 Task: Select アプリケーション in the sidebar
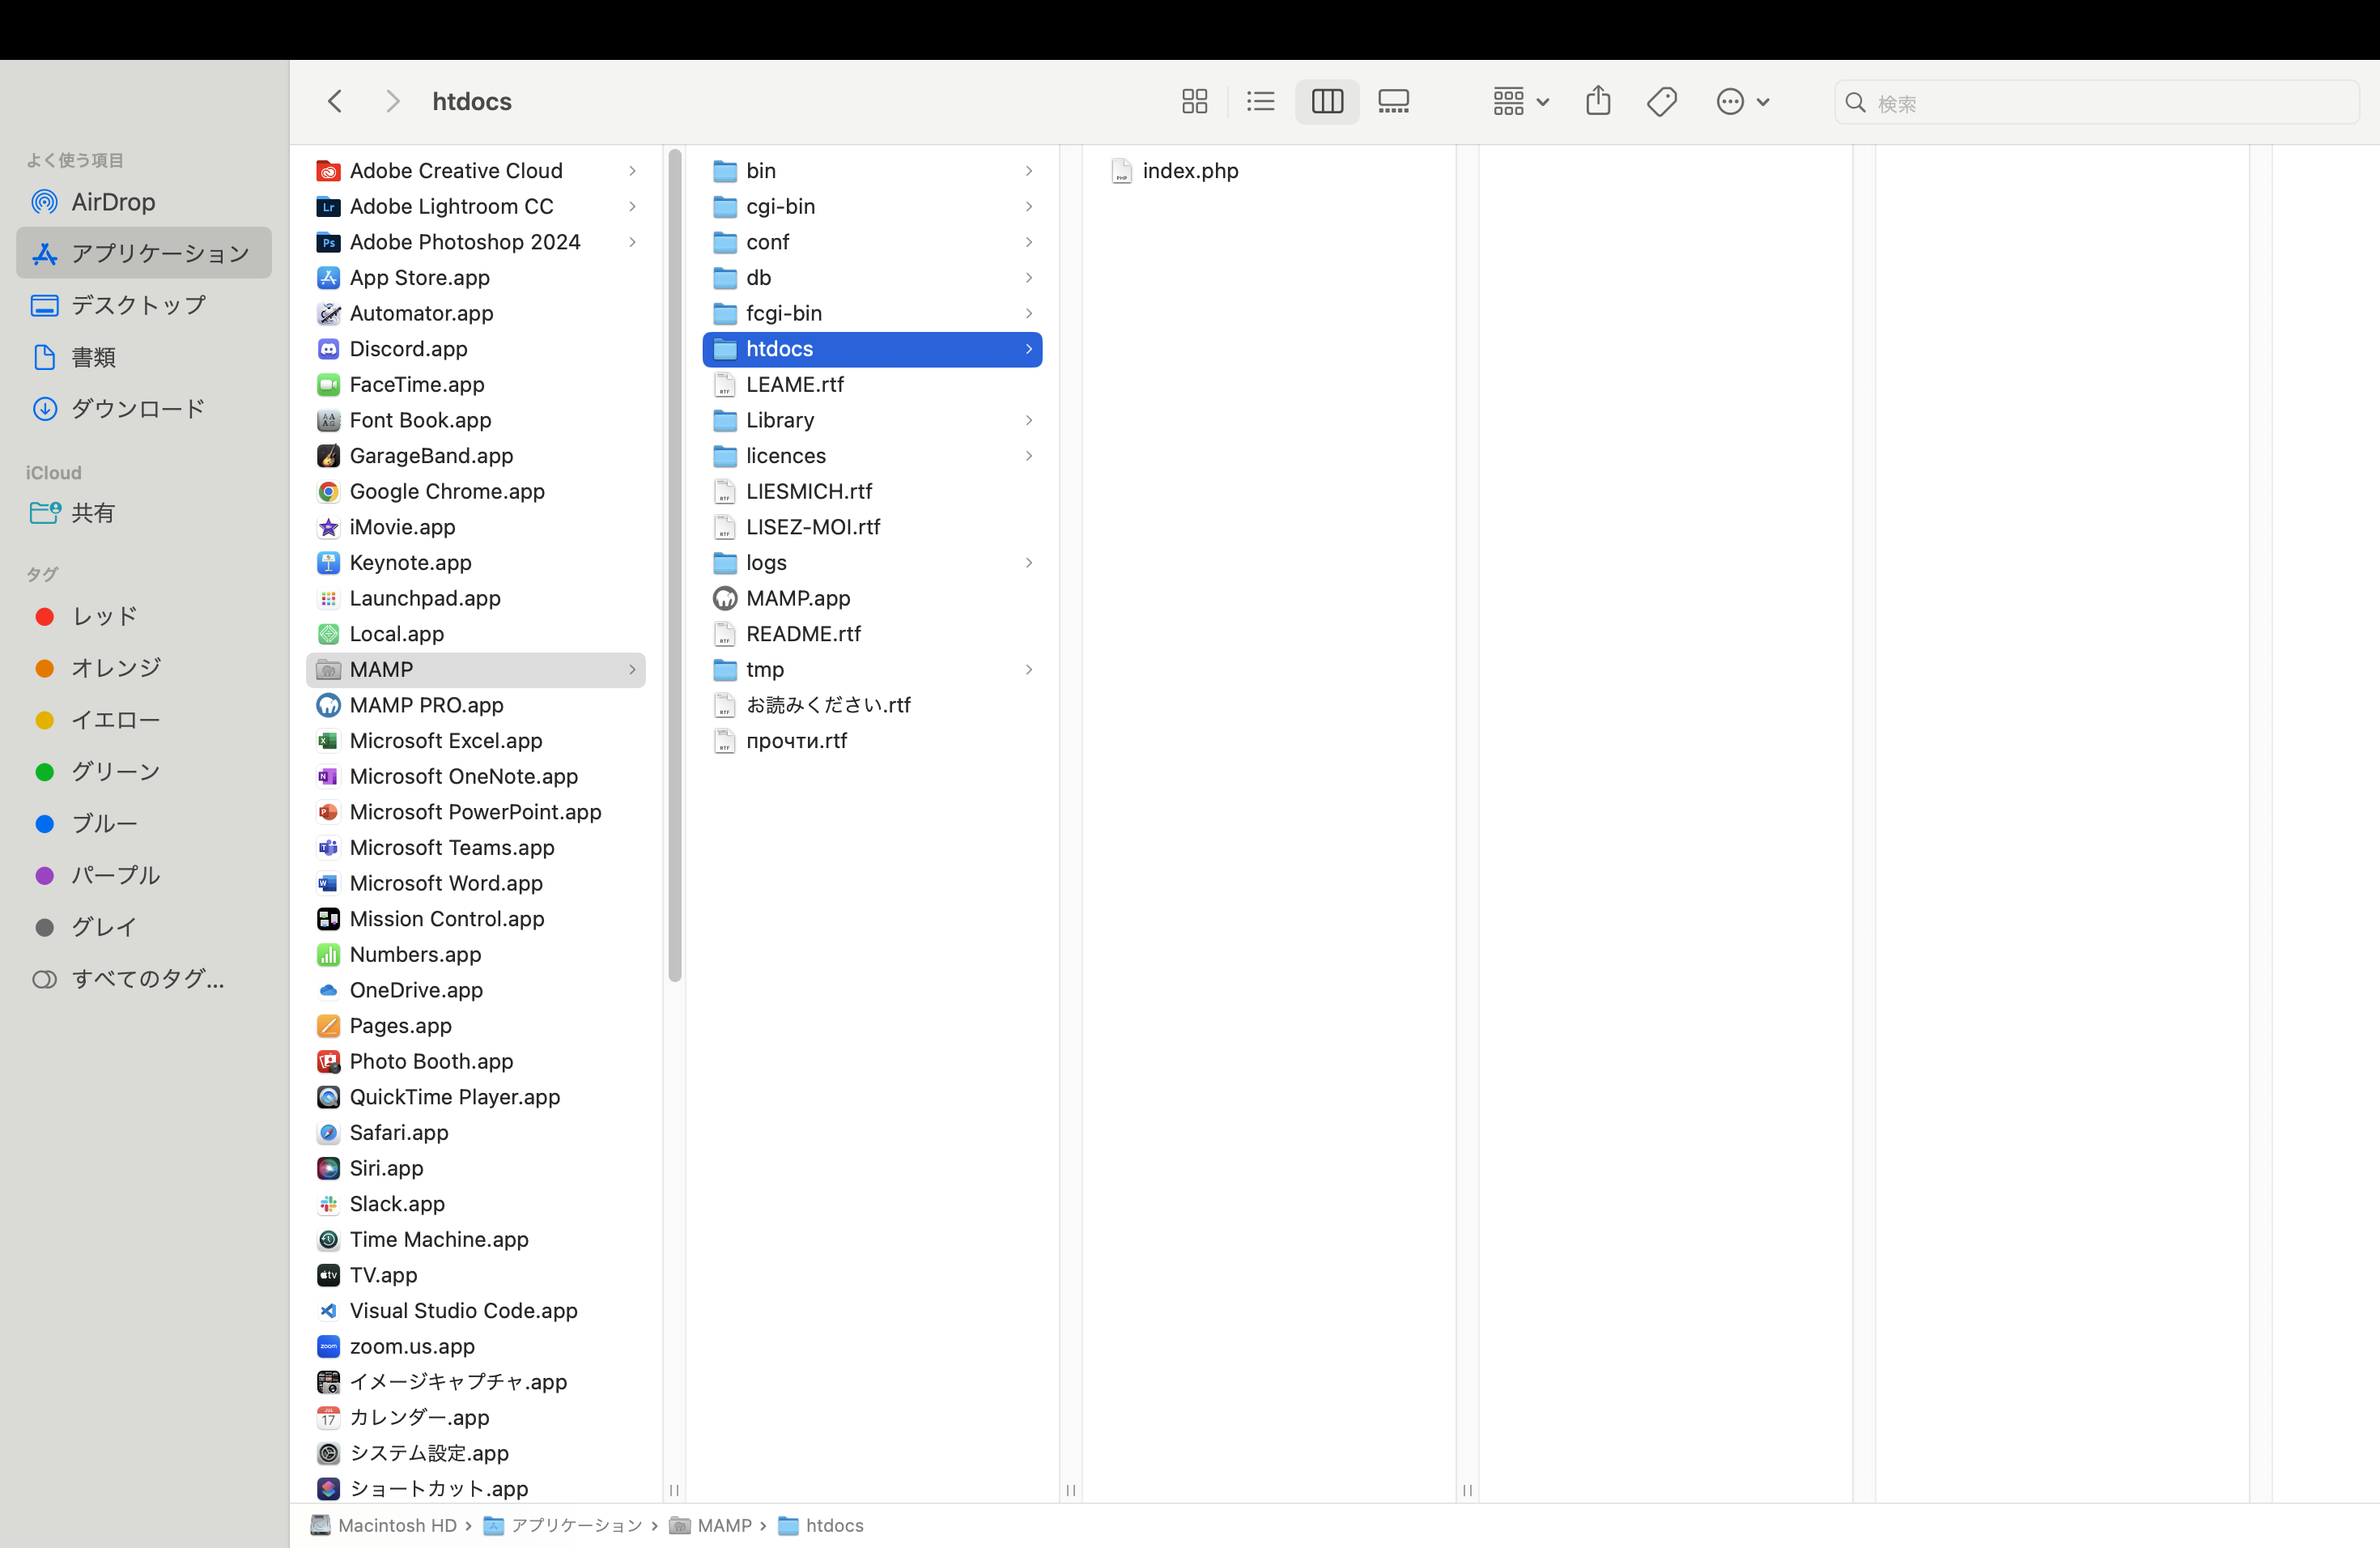(x=144, y=253)
